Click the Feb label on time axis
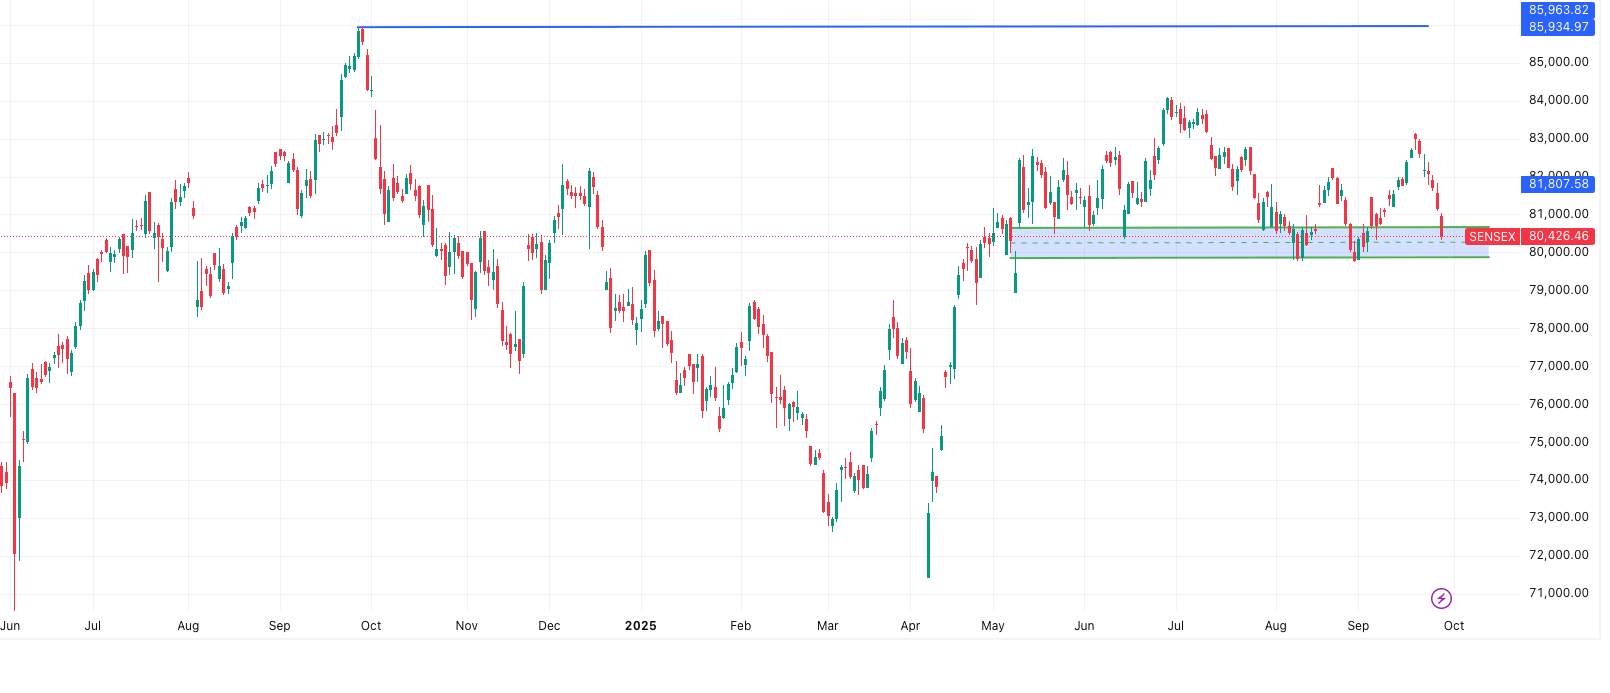Screen dimensions: 1610x693 pyautogui.click(x=740, y=626)
